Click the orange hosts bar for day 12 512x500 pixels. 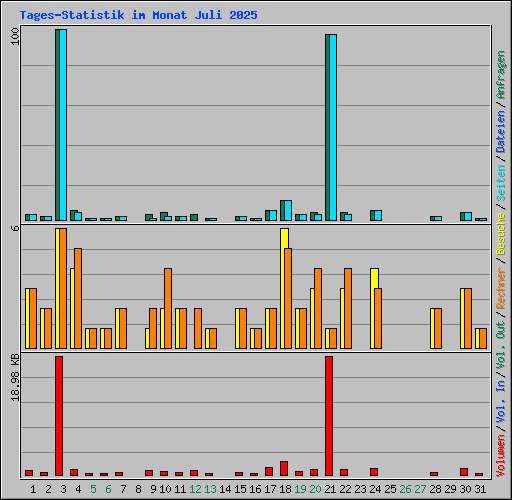tap(198, 329)
